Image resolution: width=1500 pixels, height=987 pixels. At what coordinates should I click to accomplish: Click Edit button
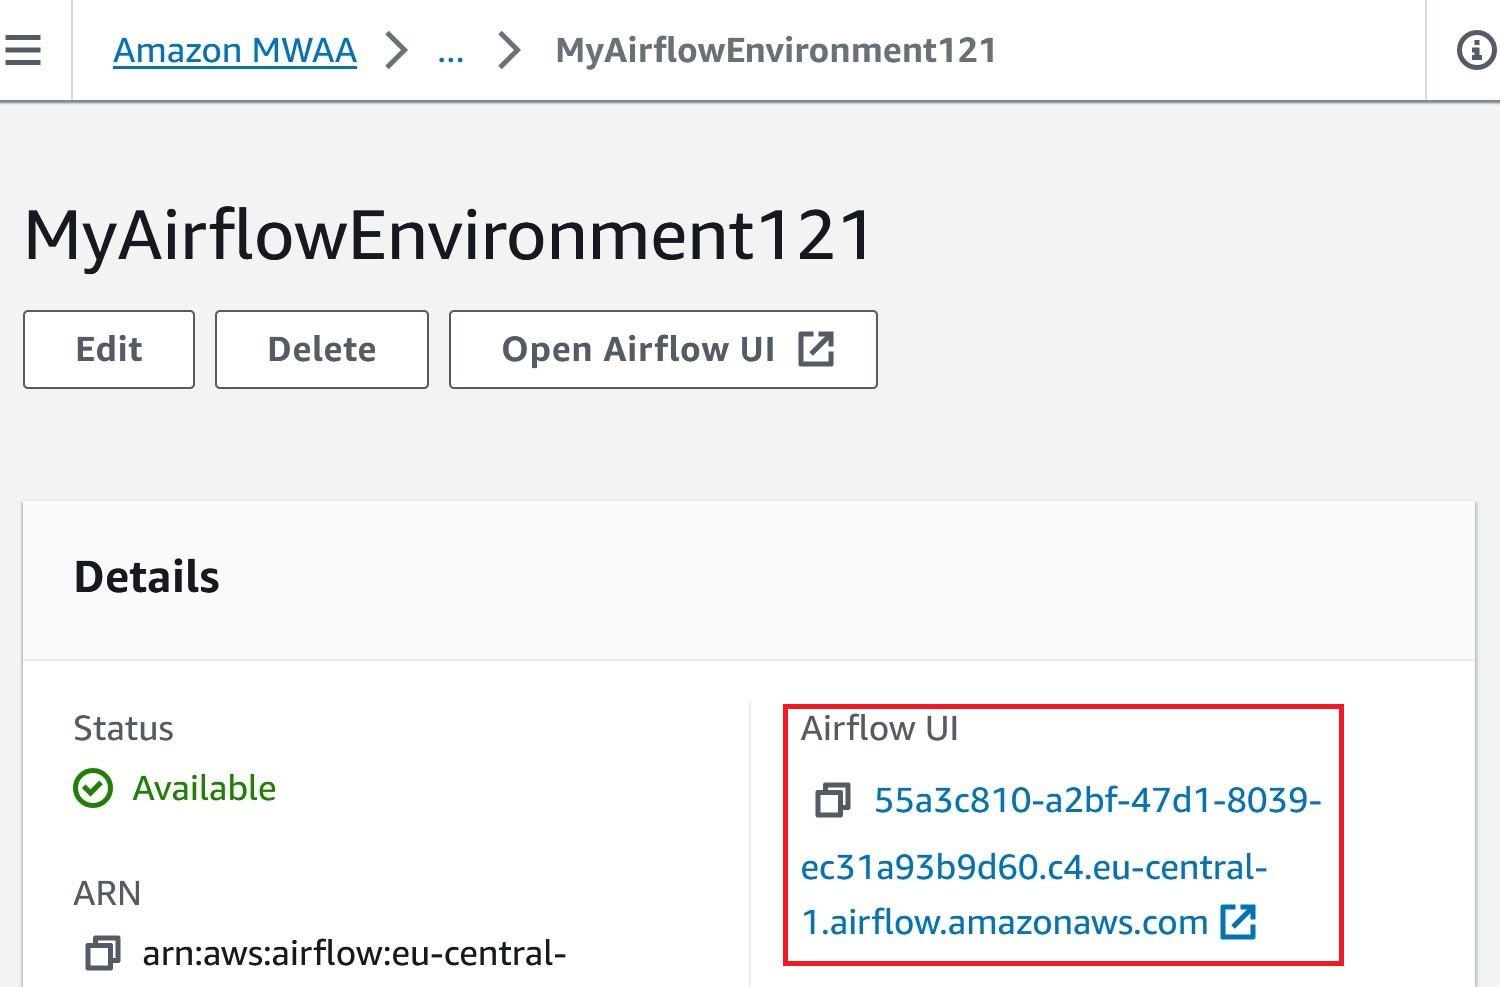coord(109,349)
